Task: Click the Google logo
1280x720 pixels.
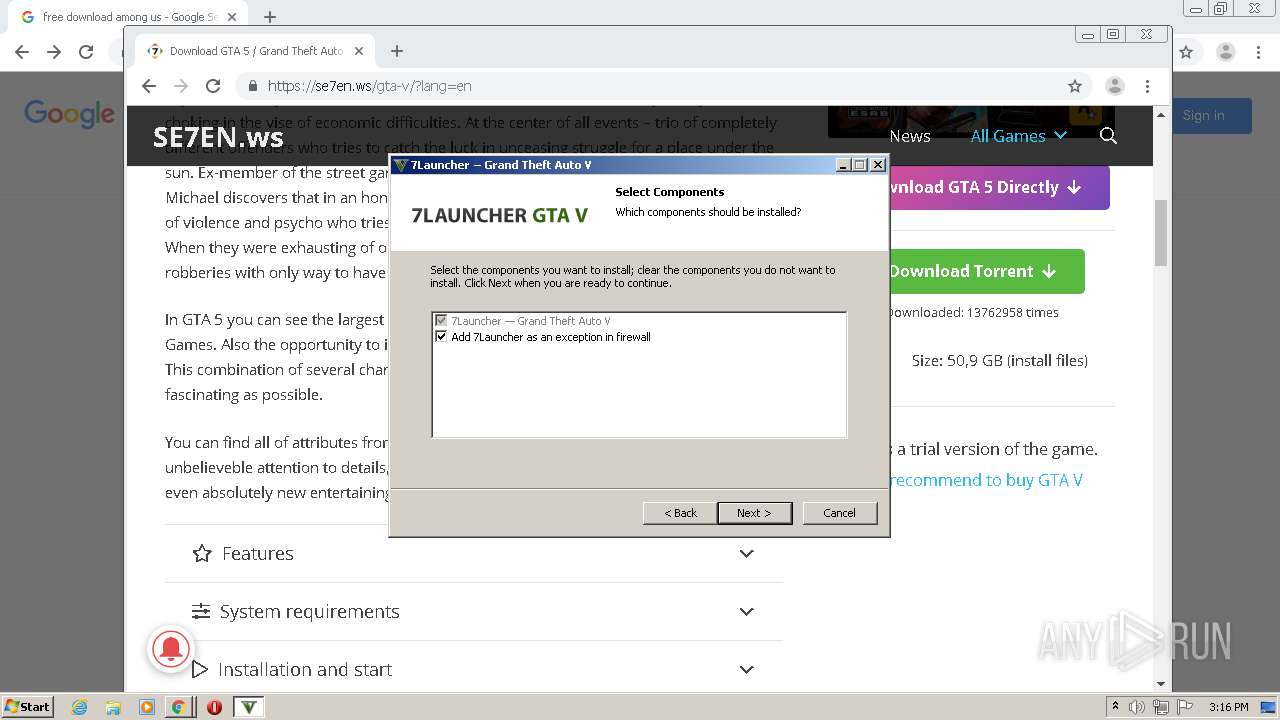Action: [x=70, y=114]
